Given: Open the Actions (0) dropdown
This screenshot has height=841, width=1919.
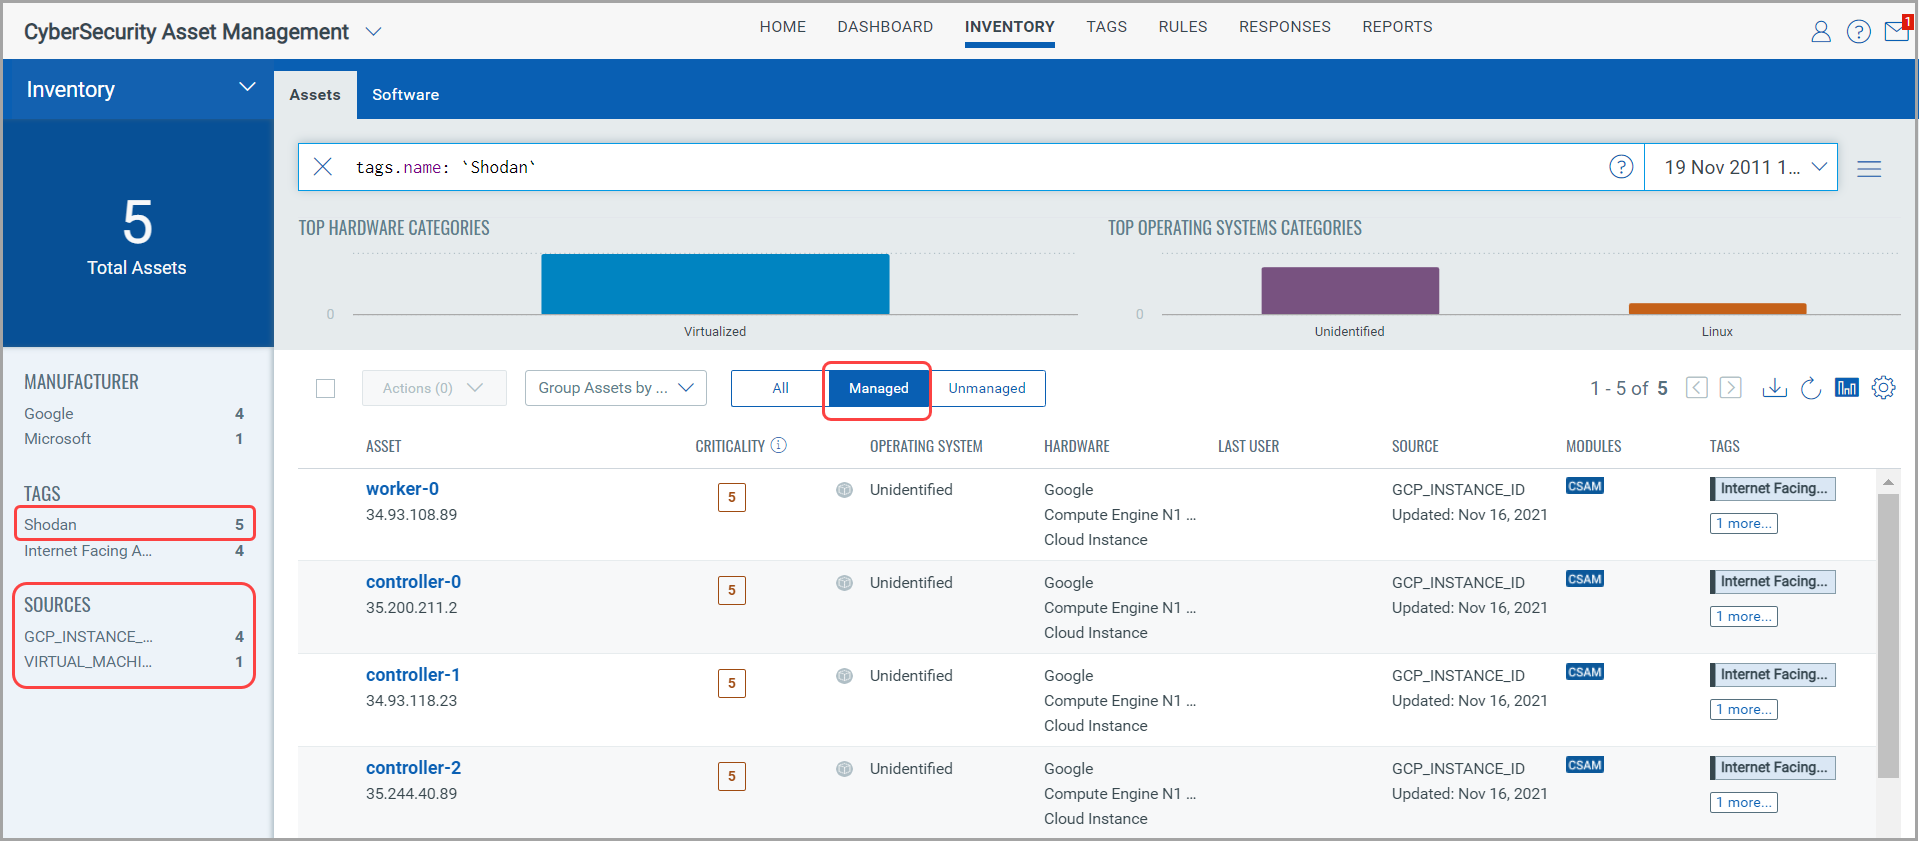Looking at the screenshot, I should (x=434, y=388).
